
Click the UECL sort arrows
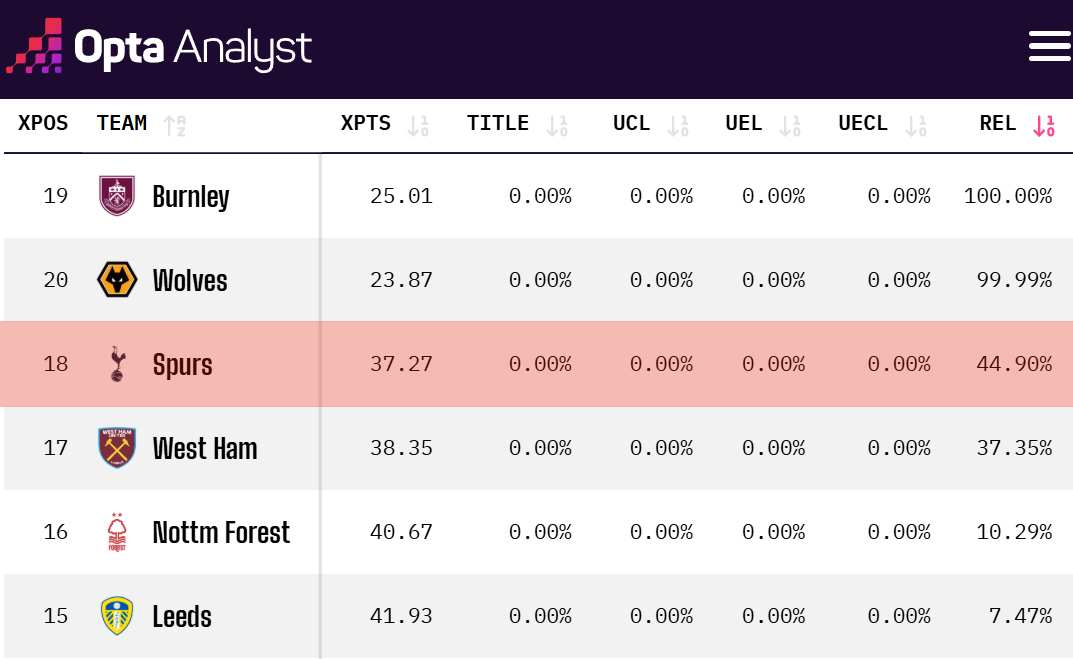[x=916, y=126]
